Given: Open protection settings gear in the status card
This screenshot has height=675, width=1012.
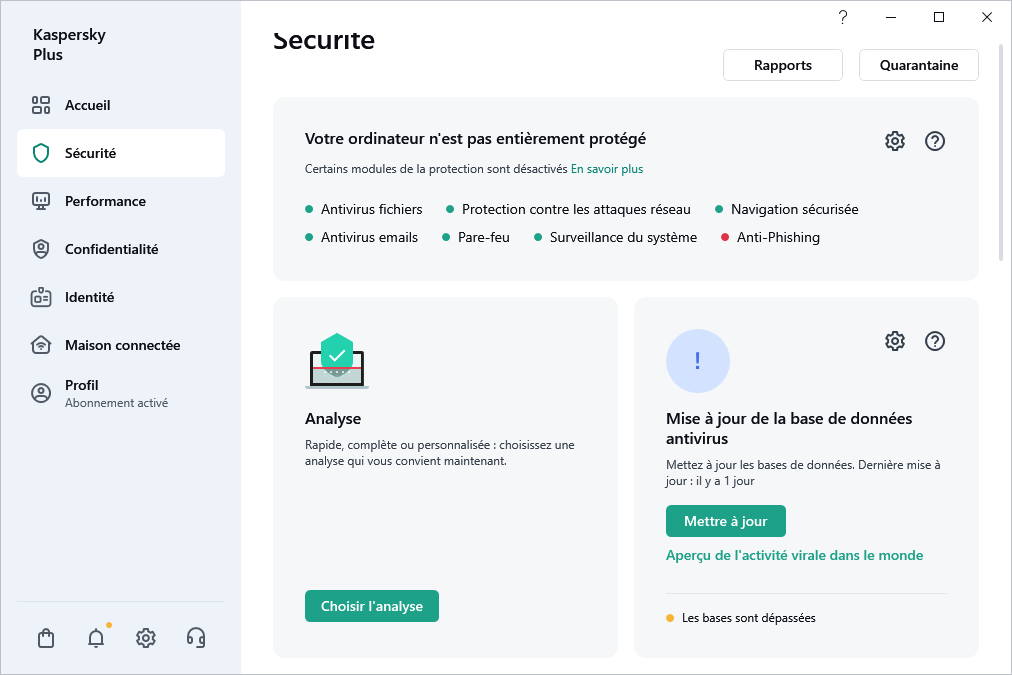Looking at the screenshot, I should tap(894, 141).
